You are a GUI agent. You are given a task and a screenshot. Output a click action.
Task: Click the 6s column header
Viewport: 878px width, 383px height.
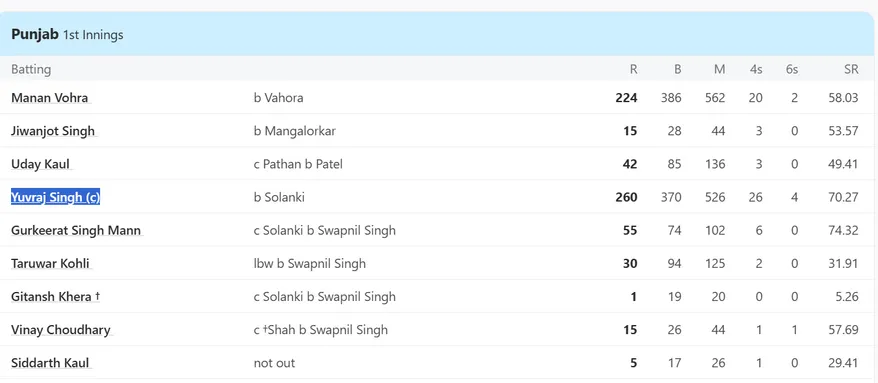[x=792, y=69]
